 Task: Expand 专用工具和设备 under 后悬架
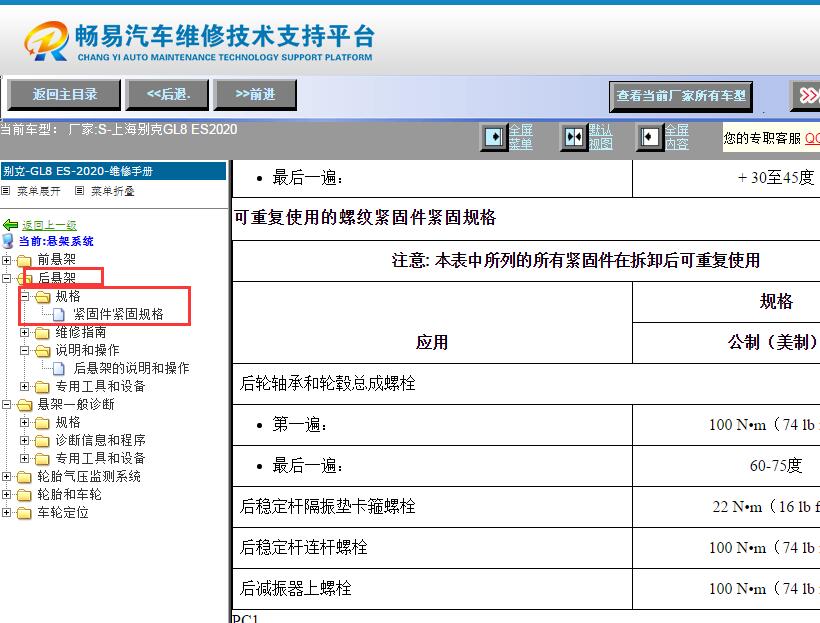[x=25, y=387]
